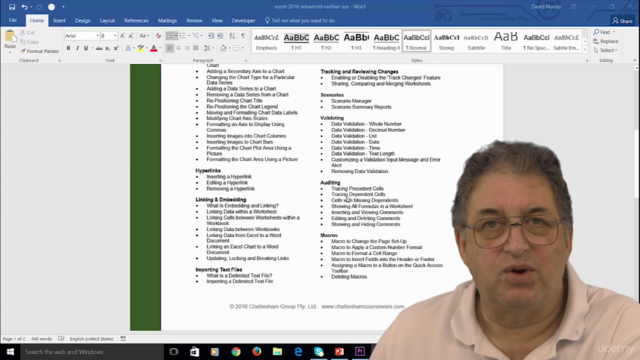This screenshot has height=360, width=640.
Task: Toggle Underline formatting
Action: [86, 48]
